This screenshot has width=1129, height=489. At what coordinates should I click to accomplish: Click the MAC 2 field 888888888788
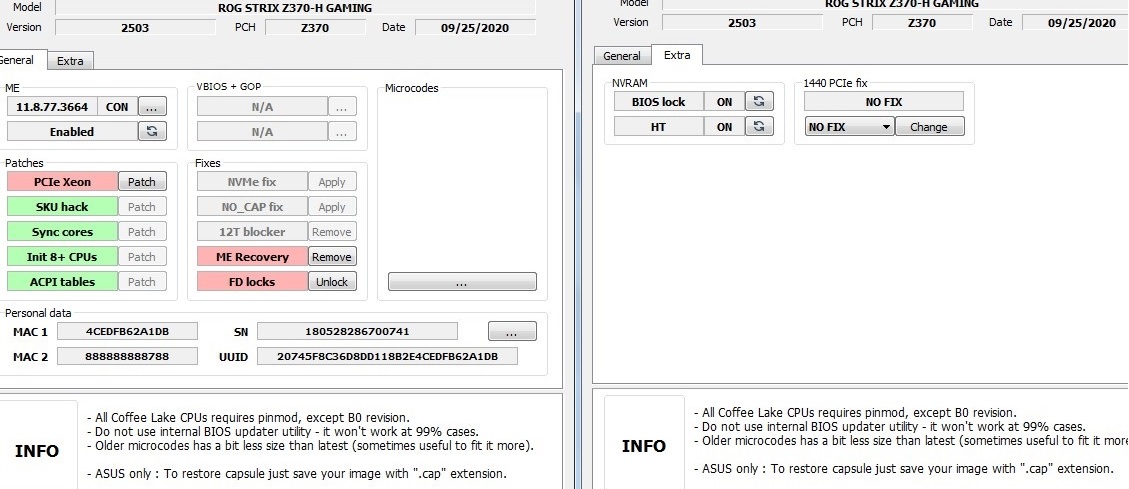pyautogui.click(x=127, y=356)
